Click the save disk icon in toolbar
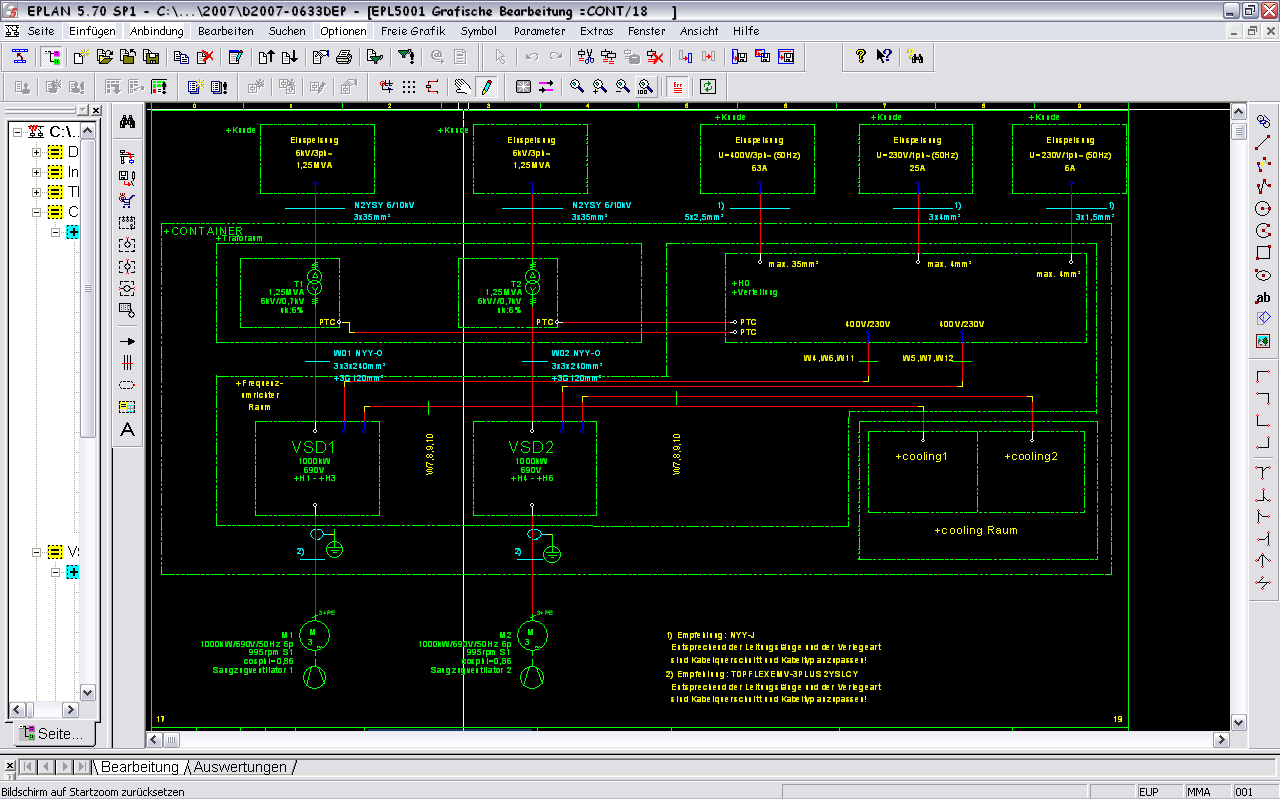Viewport: 1280px width, 800px height. (x=151, y=56)
